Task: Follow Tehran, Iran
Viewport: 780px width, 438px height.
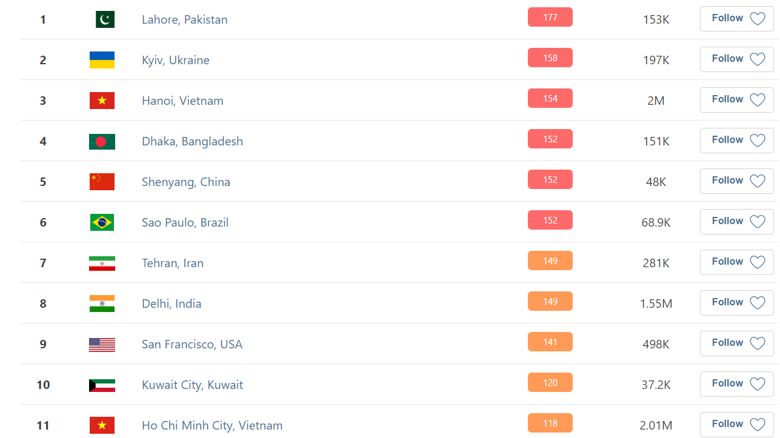Action: click(x=736, y=262)
